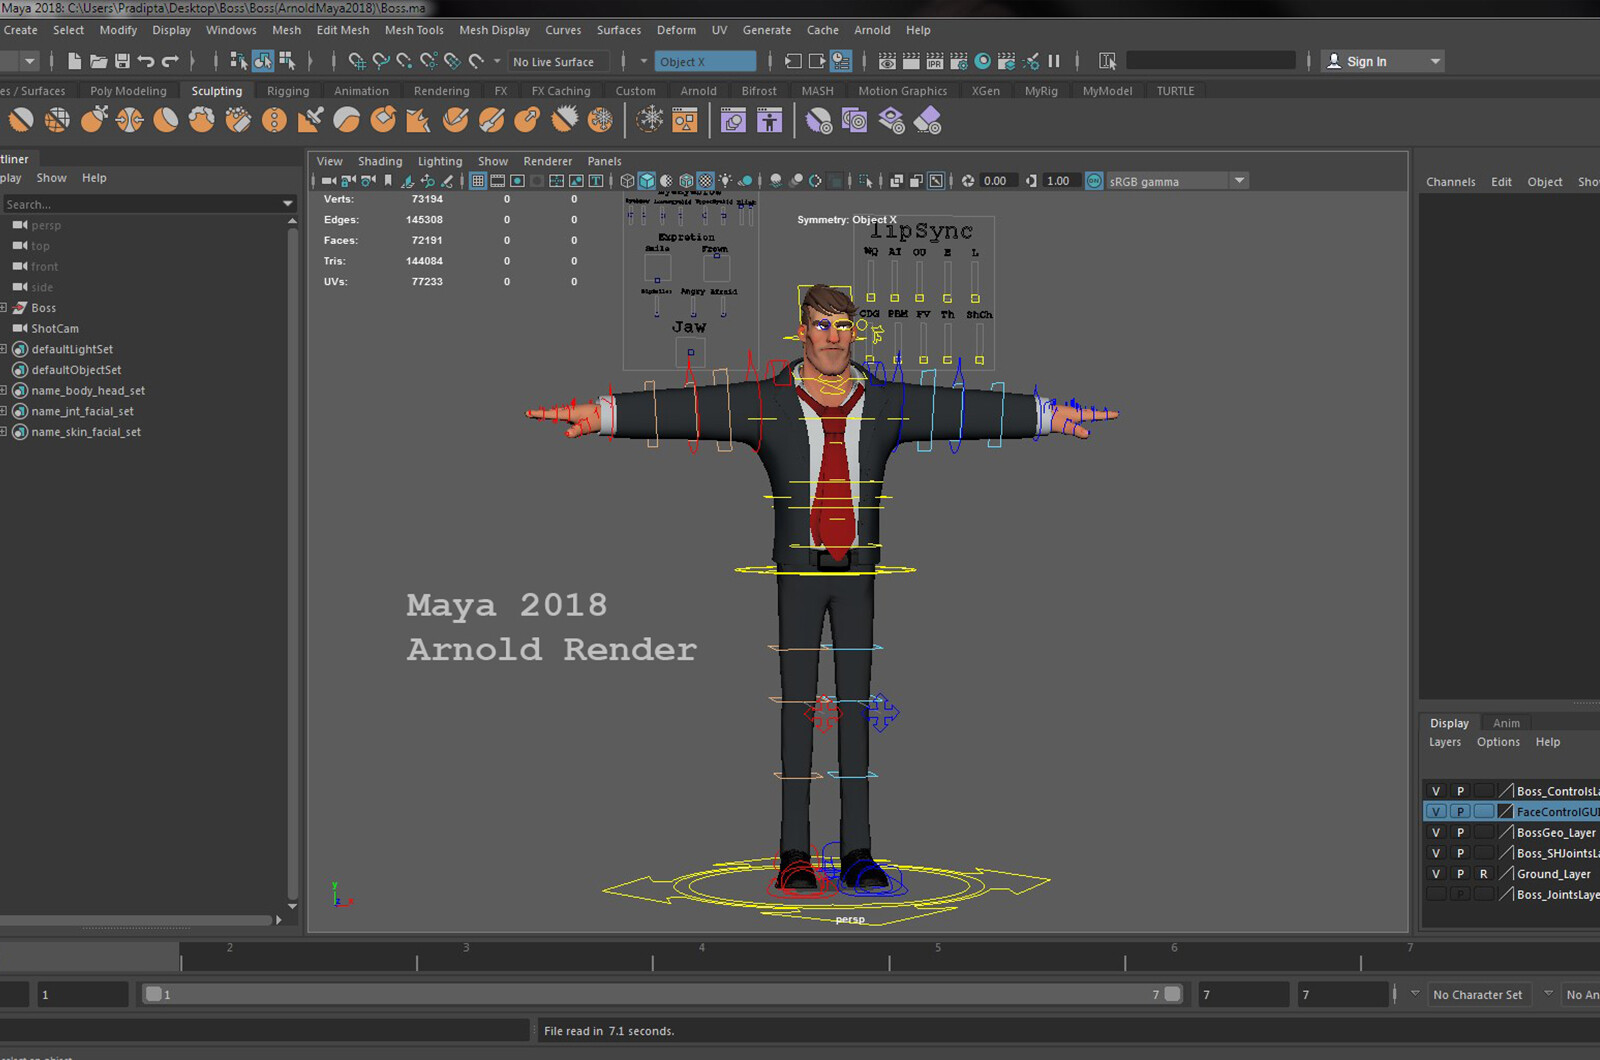The height and width of the screenshot is (1060, 1600).
Task: Enable Smooth Shade All in the viewport
Action: 645,181
